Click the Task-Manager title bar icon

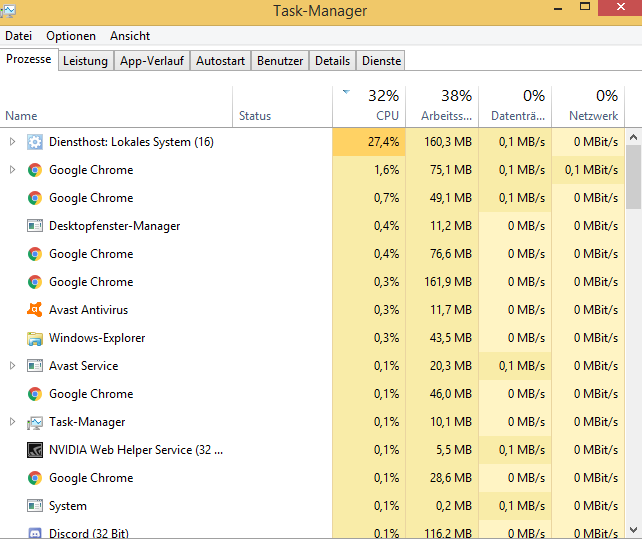coord(8,11)
